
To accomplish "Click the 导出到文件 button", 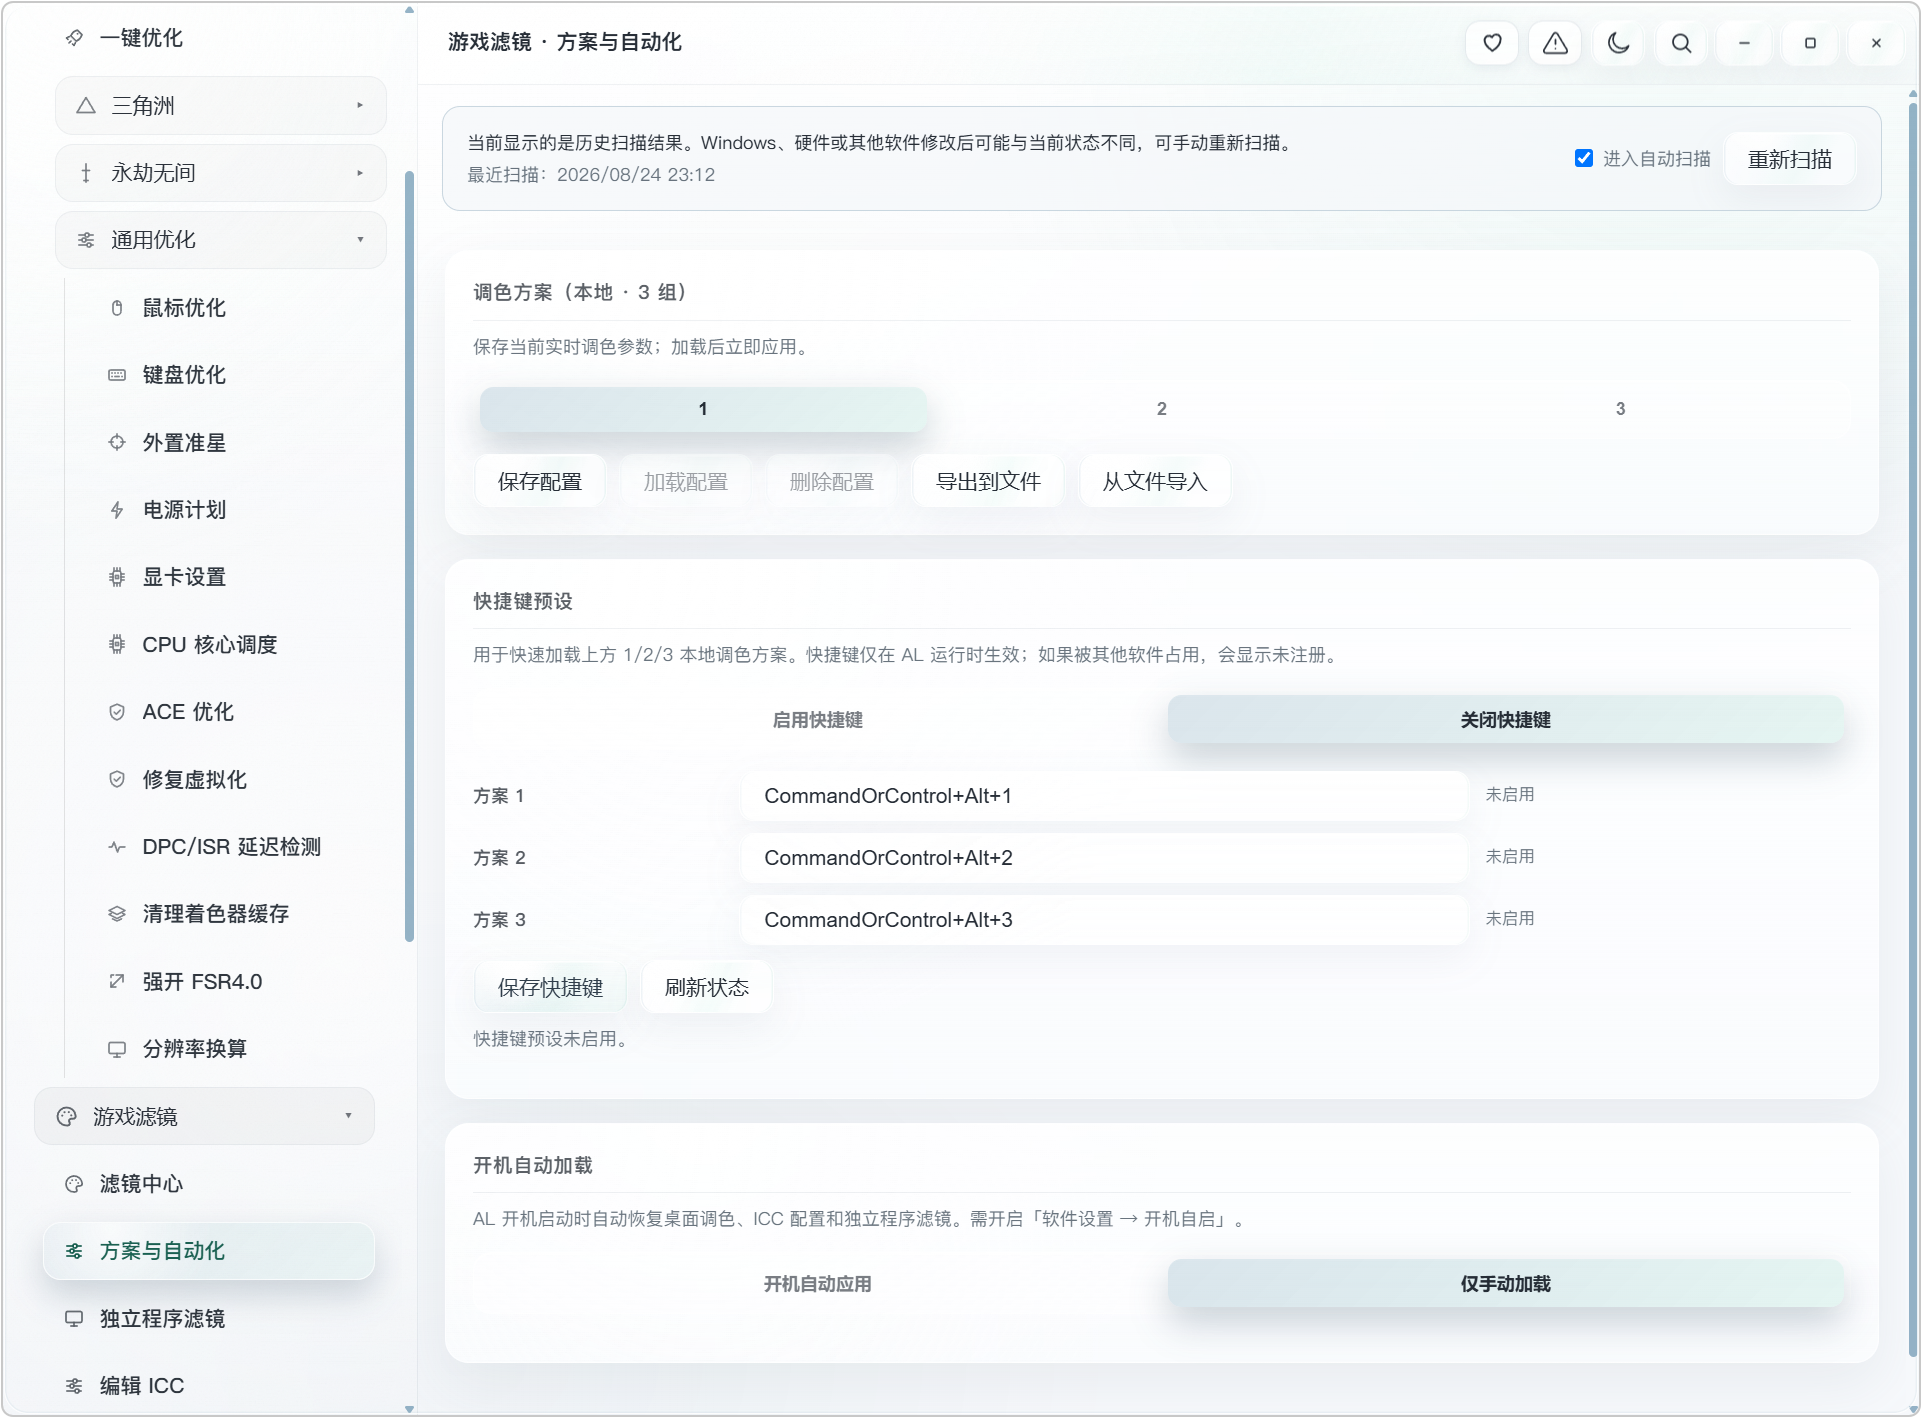I will click(x=988, y=482).
